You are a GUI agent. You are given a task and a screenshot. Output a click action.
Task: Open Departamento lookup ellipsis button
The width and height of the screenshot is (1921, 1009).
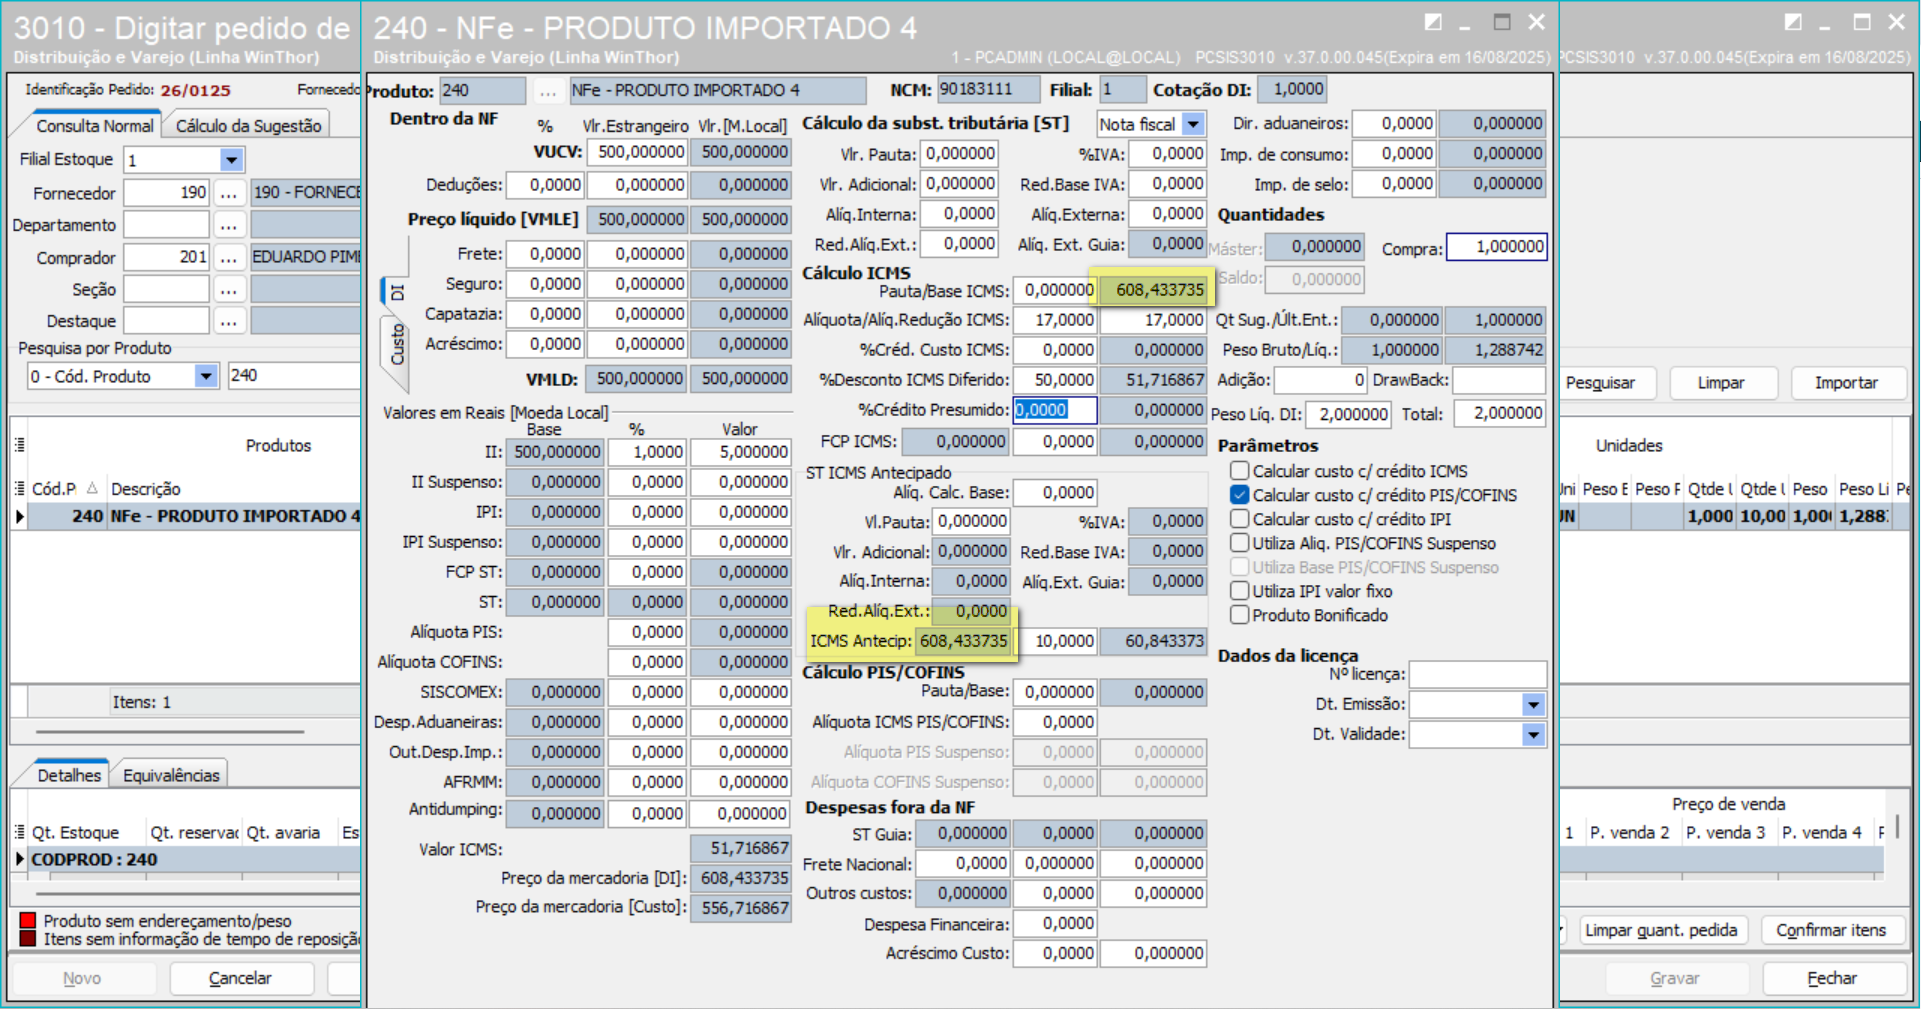[x=229, y=225]
